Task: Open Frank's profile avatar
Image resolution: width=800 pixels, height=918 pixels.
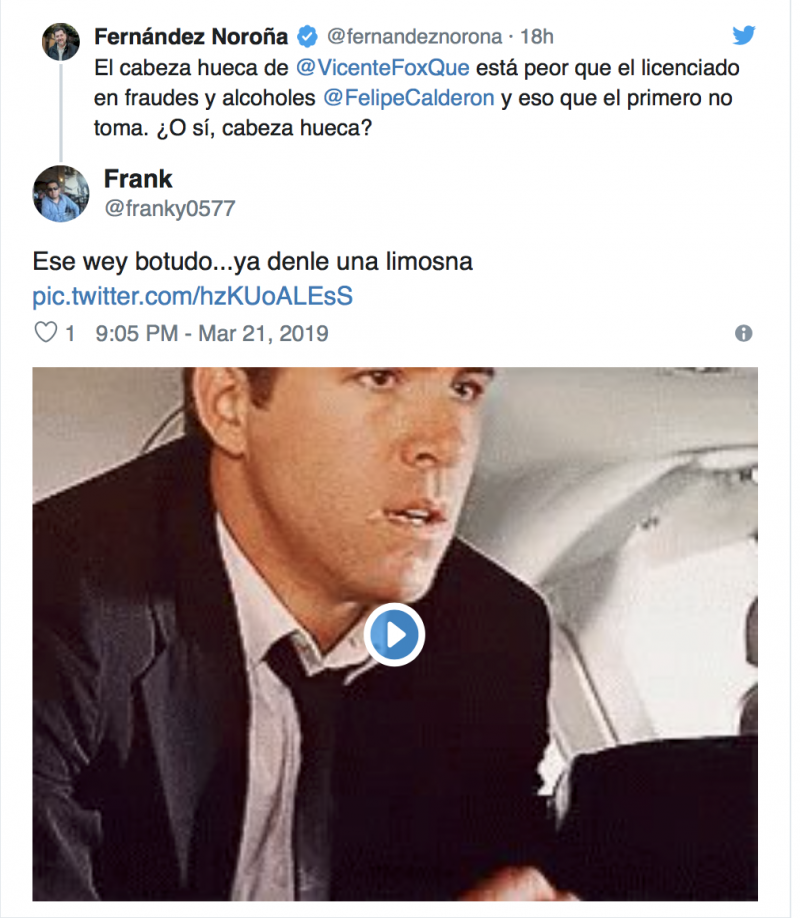Action: 60,192
